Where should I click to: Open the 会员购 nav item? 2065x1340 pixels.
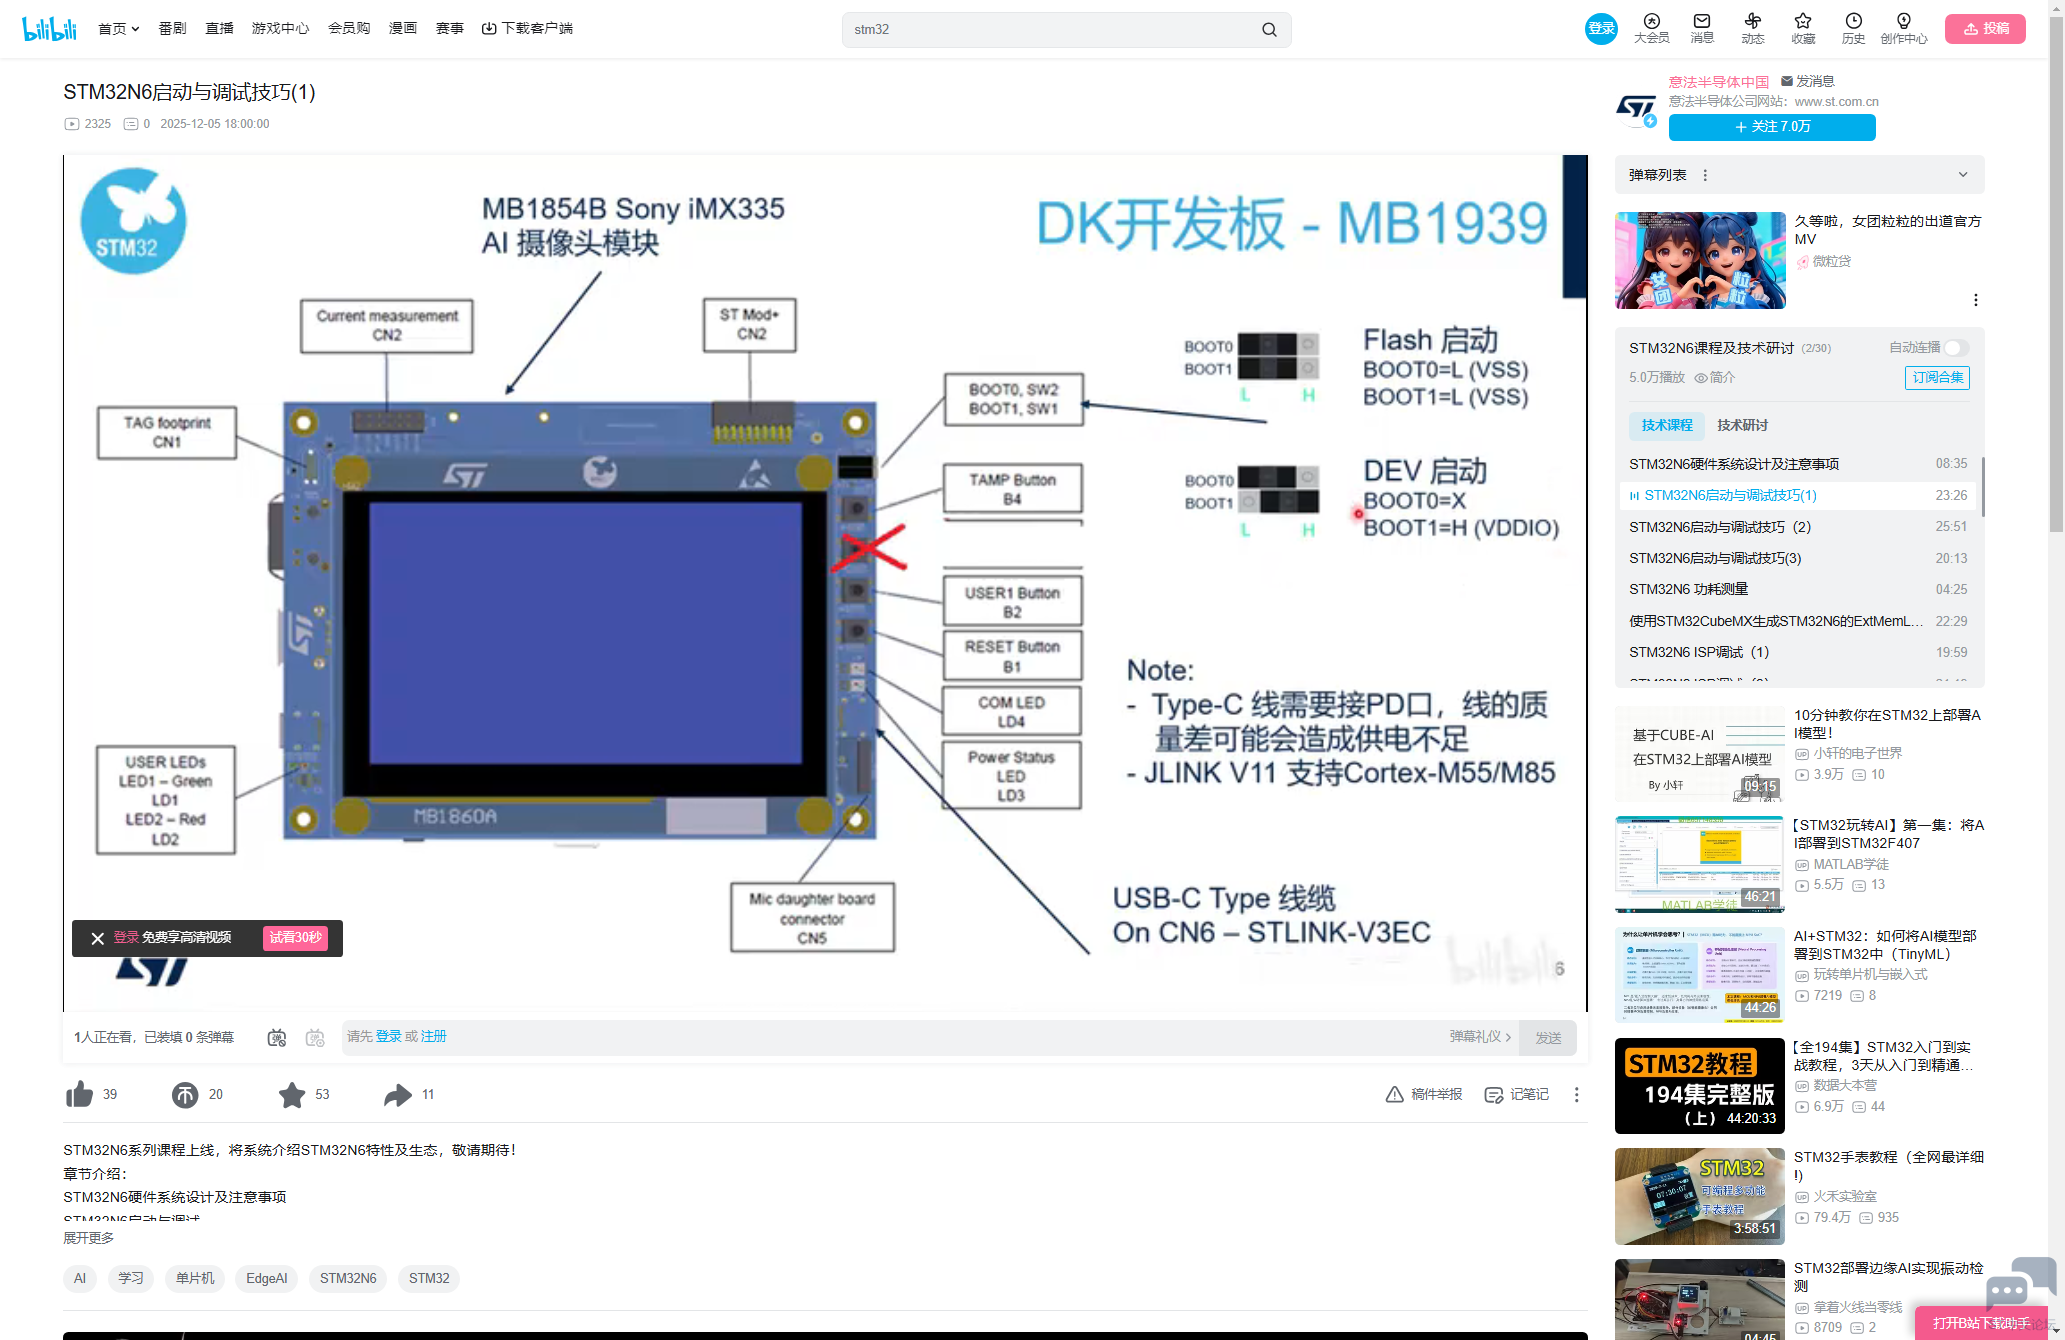point(349,29)
